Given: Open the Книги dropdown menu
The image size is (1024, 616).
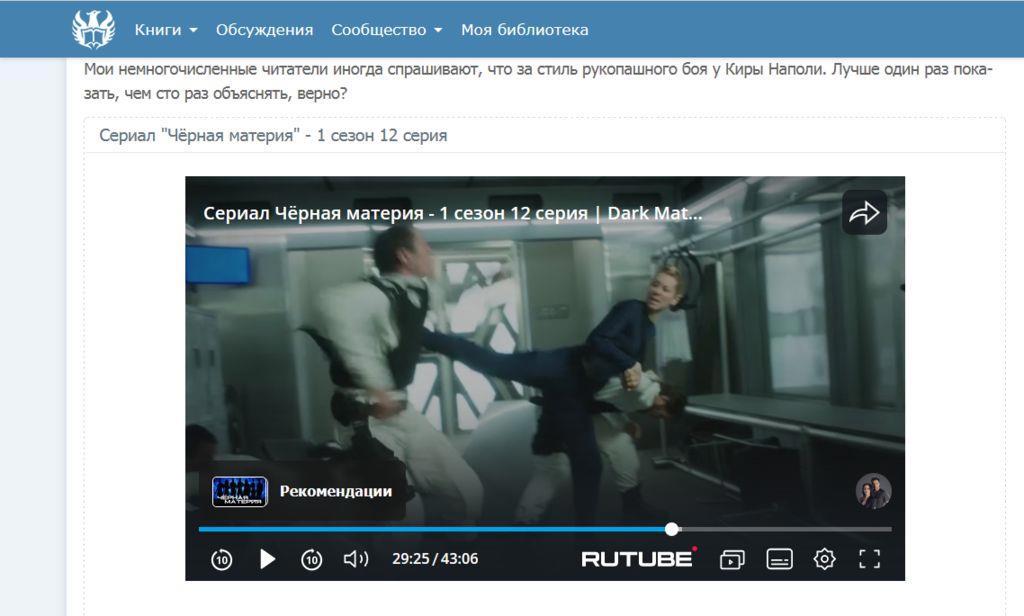Looking at the screenshot, I should coord(166,29).
